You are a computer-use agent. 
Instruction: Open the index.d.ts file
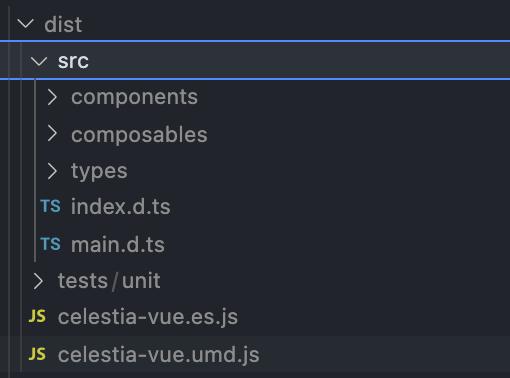pos(121,207)
